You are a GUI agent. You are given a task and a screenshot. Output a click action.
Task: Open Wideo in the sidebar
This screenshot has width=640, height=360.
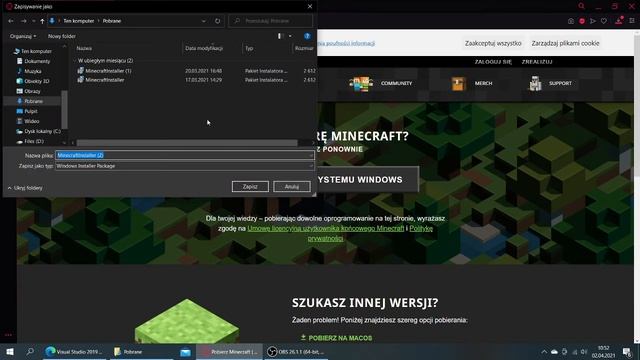pyautogui.click(x=28, y=121)
